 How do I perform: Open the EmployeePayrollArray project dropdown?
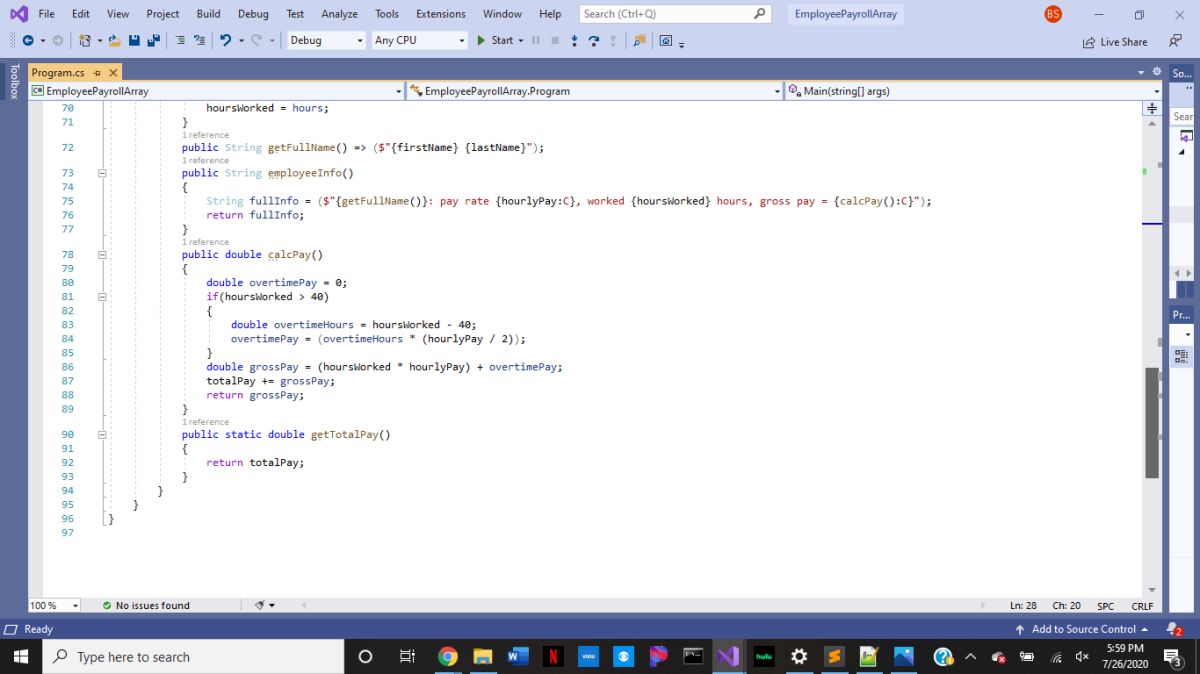click(217, 91)
